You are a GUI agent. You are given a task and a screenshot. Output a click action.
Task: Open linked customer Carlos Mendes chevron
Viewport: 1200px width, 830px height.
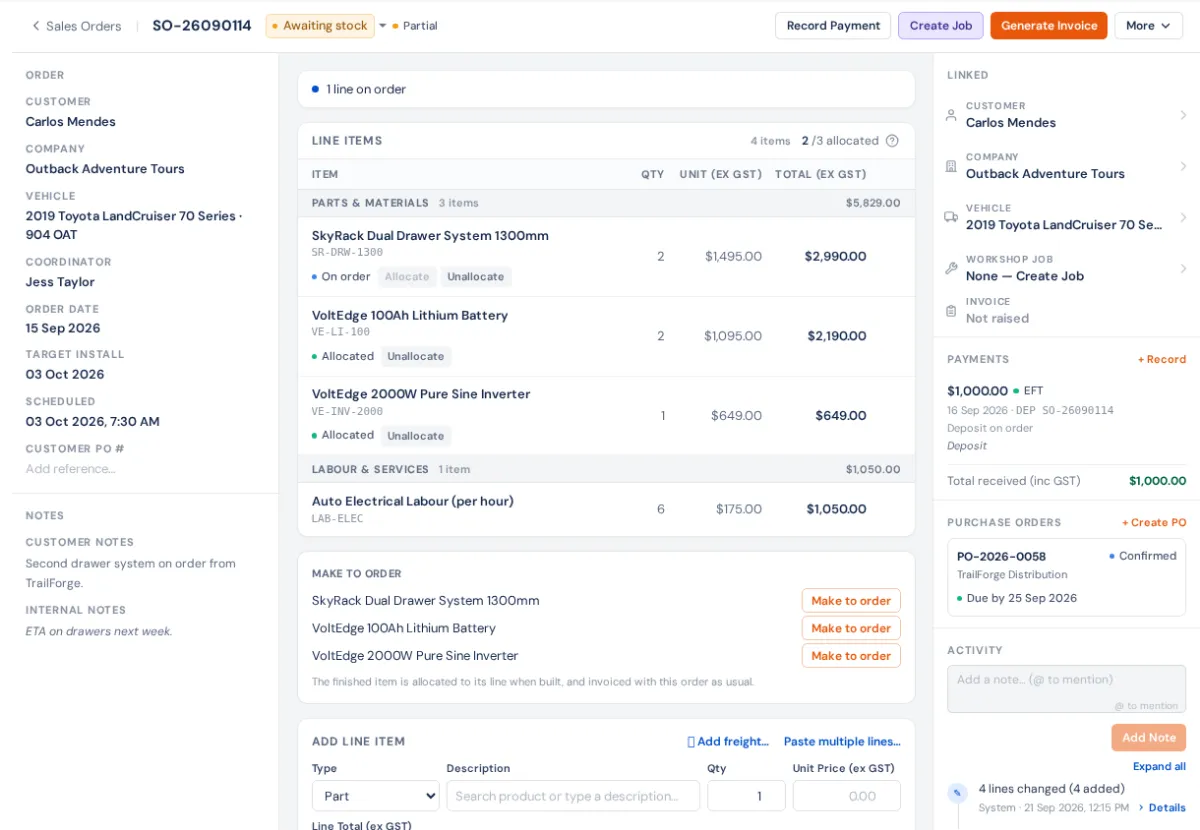click(1183, 115)
